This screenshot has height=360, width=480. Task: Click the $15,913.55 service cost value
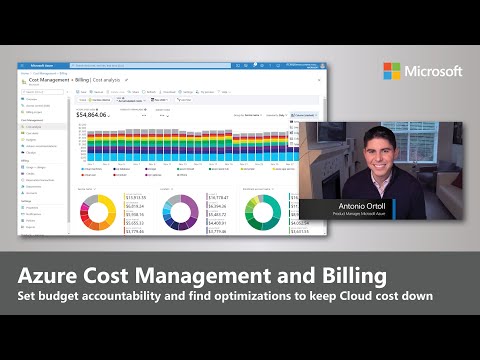136,198
